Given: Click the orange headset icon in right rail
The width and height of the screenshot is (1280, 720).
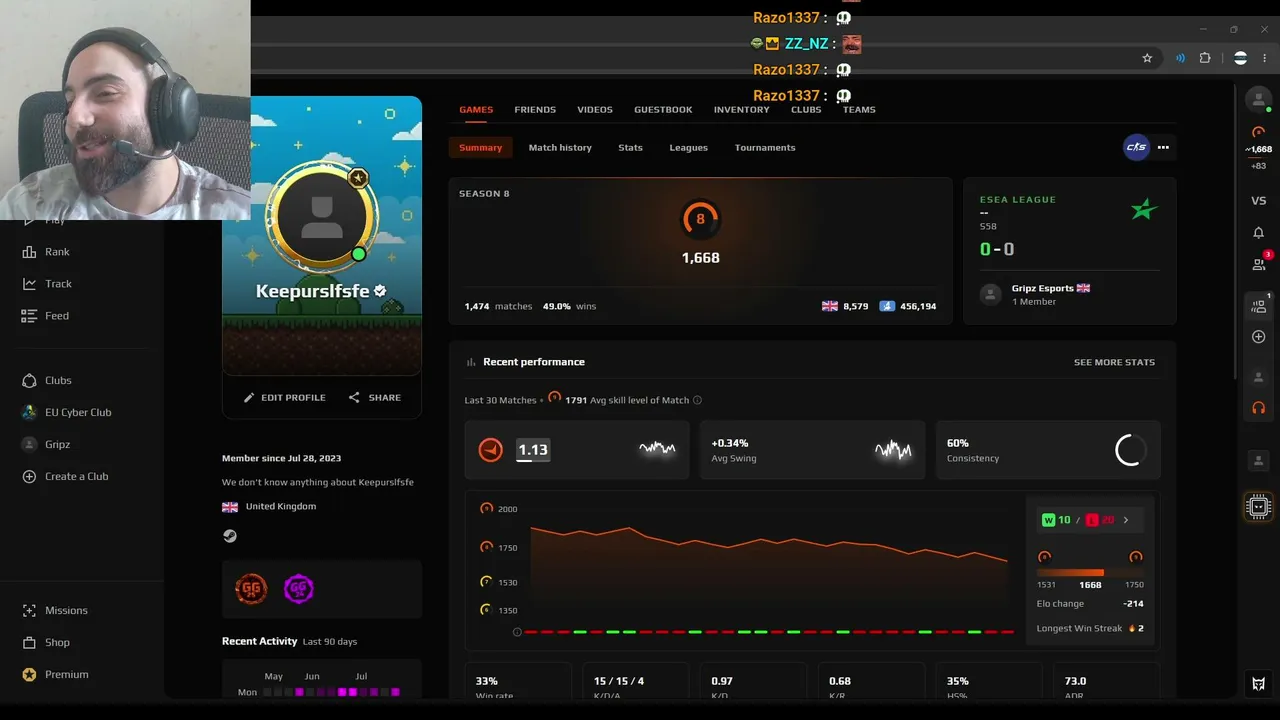Looking at the screenshot, I should (1259, 408).
